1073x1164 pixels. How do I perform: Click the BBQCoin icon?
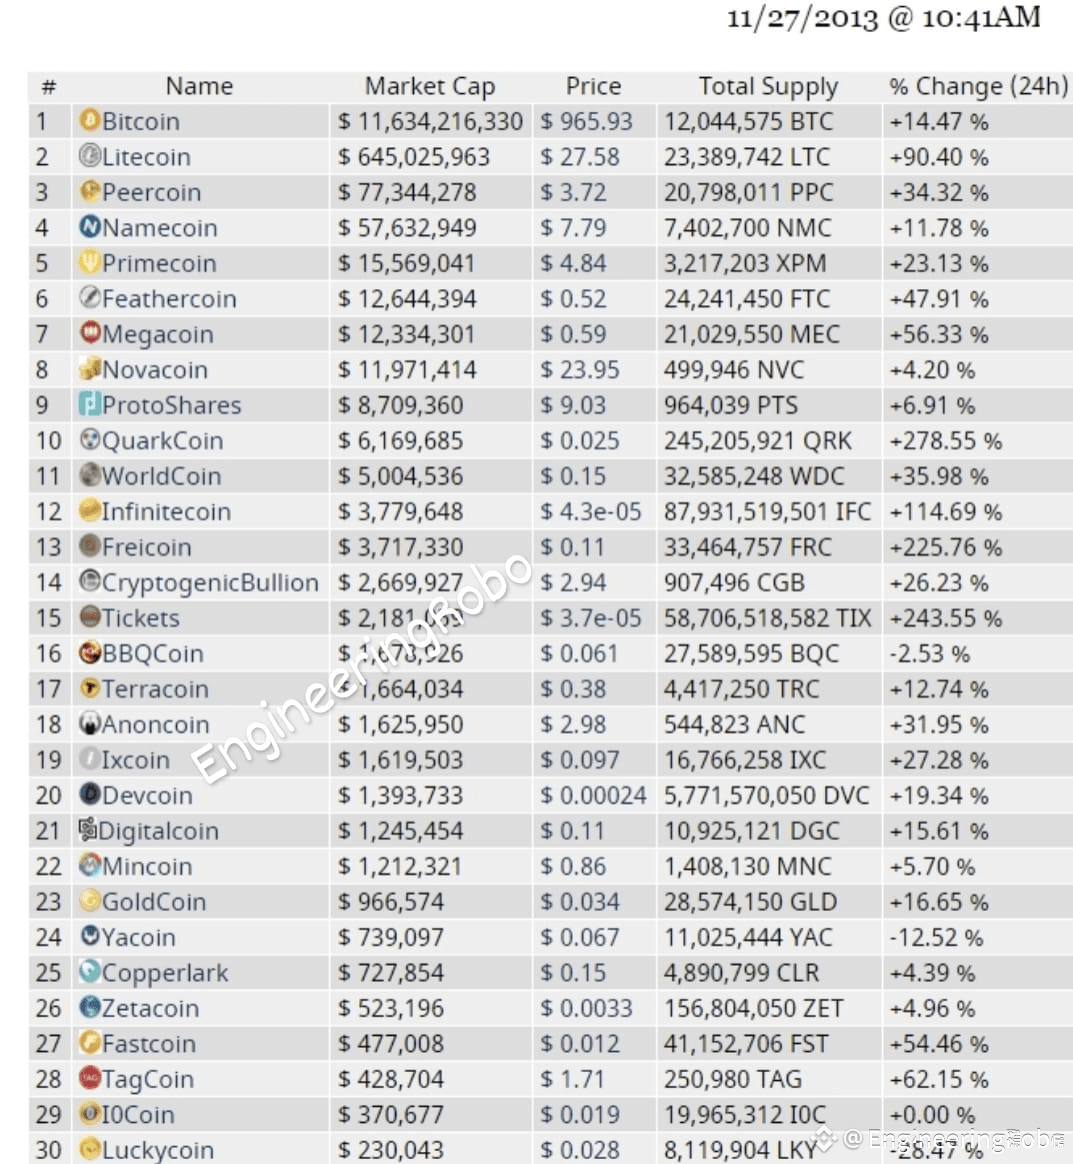90,653
